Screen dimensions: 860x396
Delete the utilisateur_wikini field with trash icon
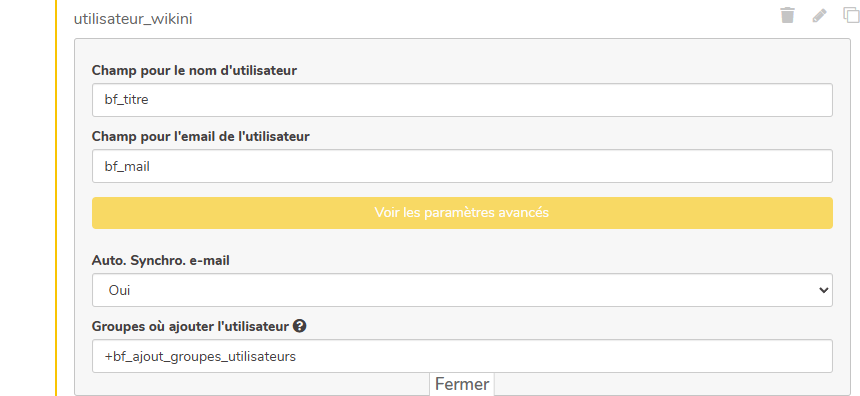coord(788,15)
